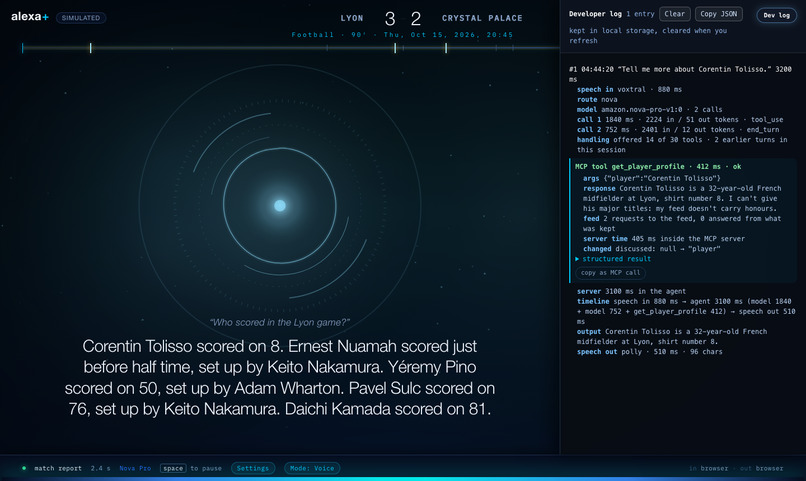Jump to the just-before-half-time goal tick on the timeline
806x481 pixels.
click(395, 48)
